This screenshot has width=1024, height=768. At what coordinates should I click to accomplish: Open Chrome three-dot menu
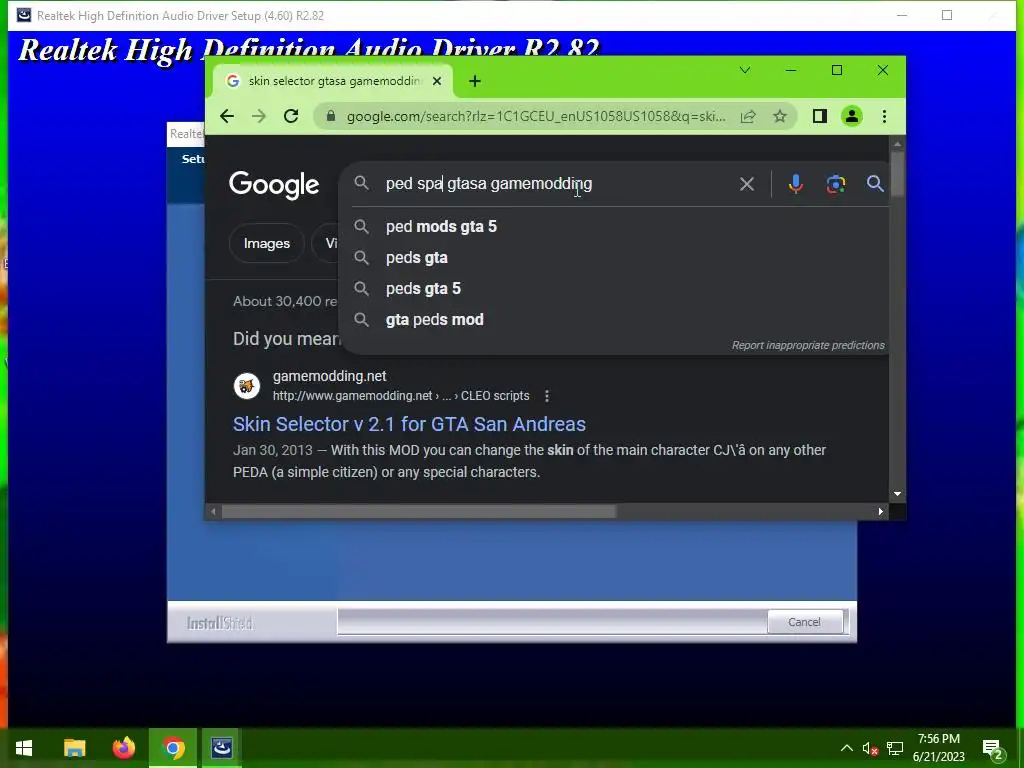click(884, 116)
